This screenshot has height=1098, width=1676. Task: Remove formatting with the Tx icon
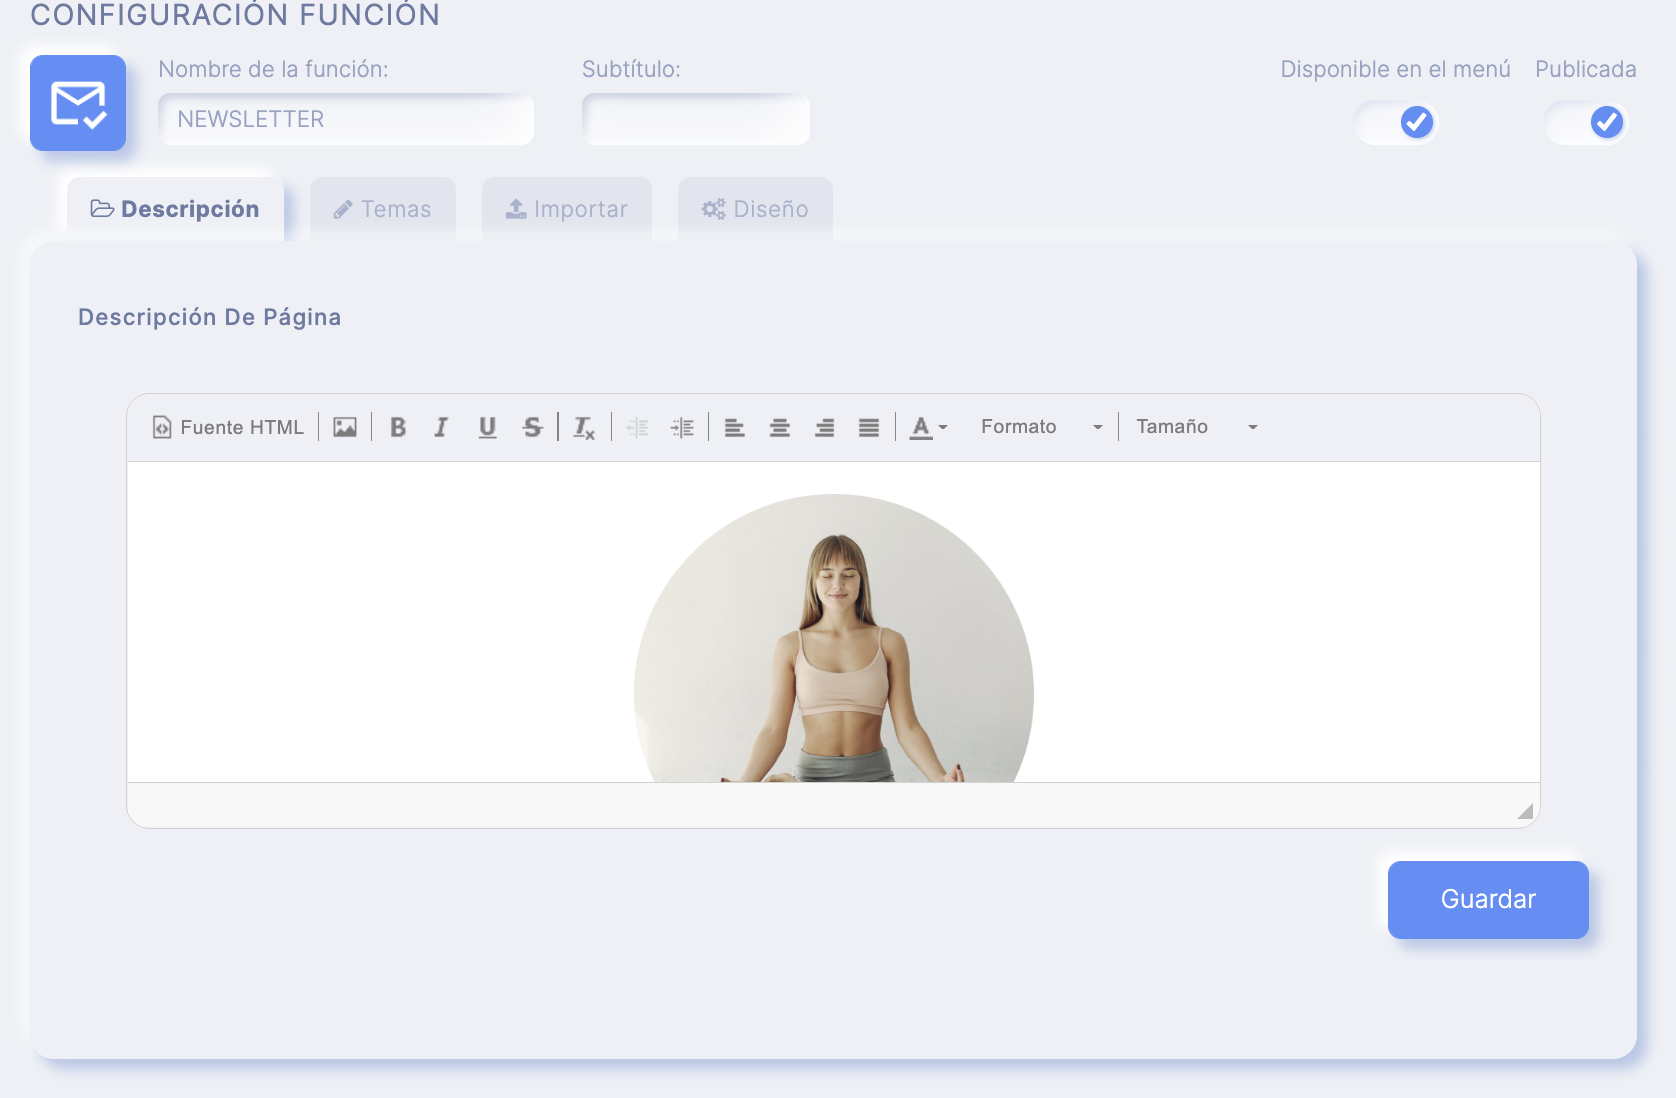[x=584, y=427]
